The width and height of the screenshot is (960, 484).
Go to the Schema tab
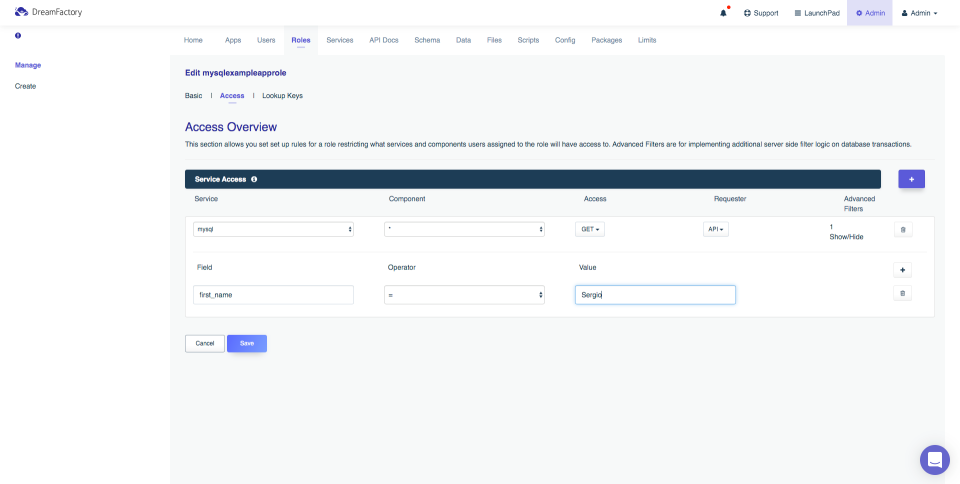point(427,40)
